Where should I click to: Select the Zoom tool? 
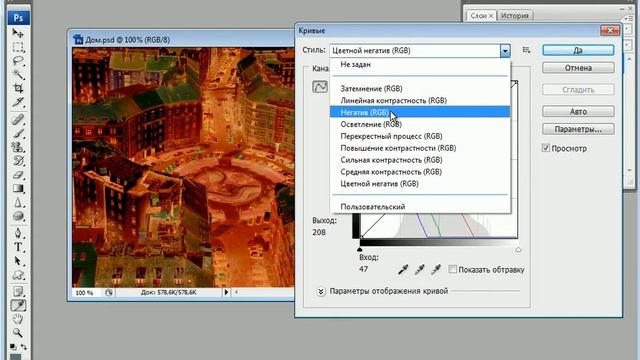click(x=18, y=333)
